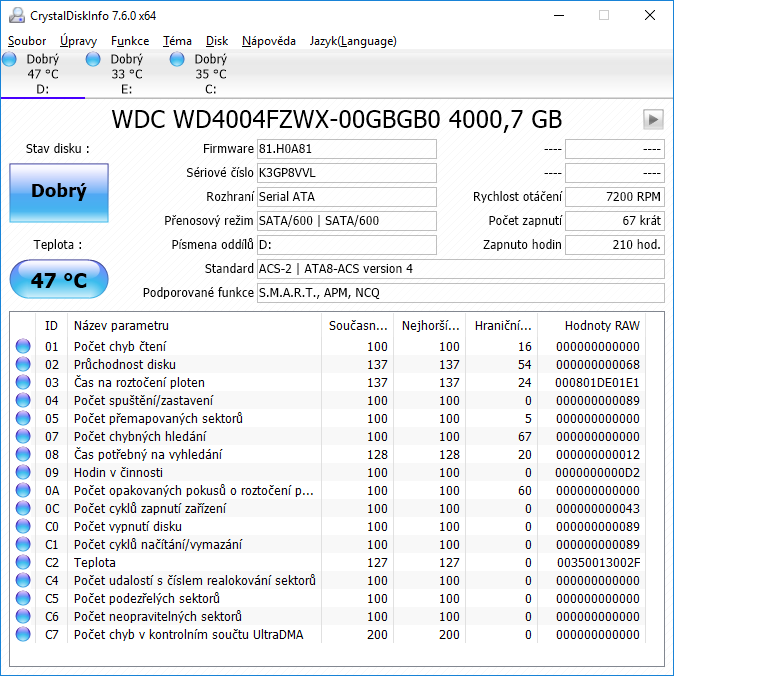Click status icon of attribute 07 row
The height and width of the screenshot is (676, 768).
pyautogui.click(x=23, y=436)
